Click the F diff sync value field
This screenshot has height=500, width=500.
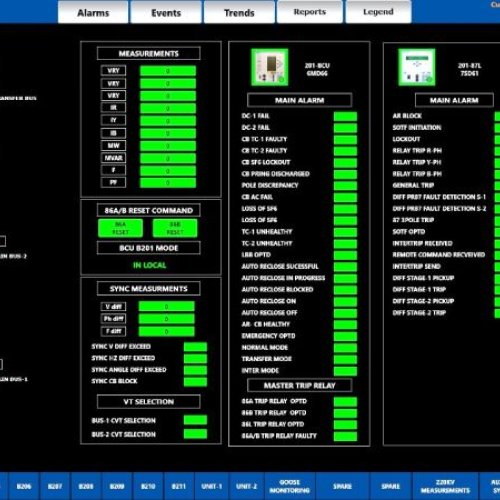tap(167, 331)
